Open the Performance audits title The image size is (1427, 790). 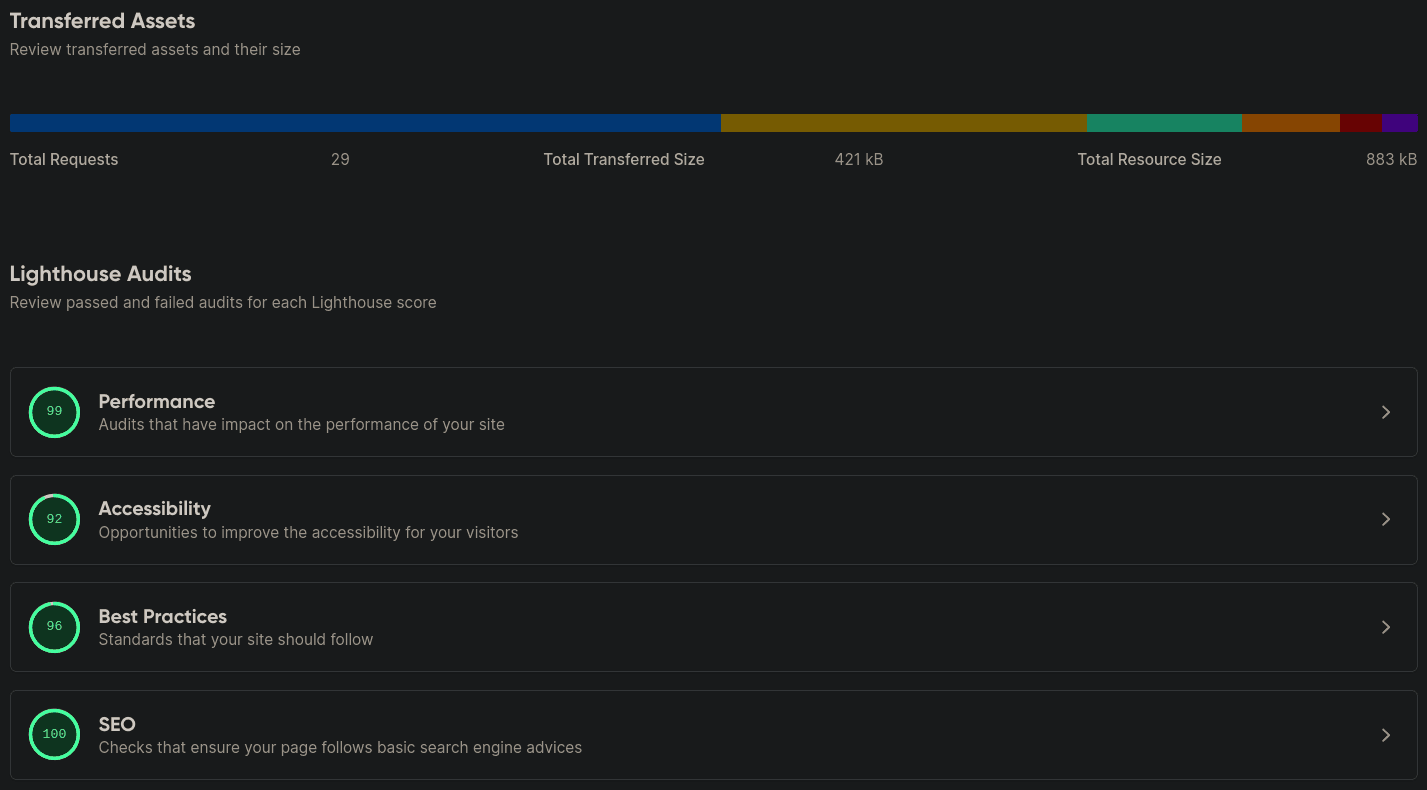[157, 401]
